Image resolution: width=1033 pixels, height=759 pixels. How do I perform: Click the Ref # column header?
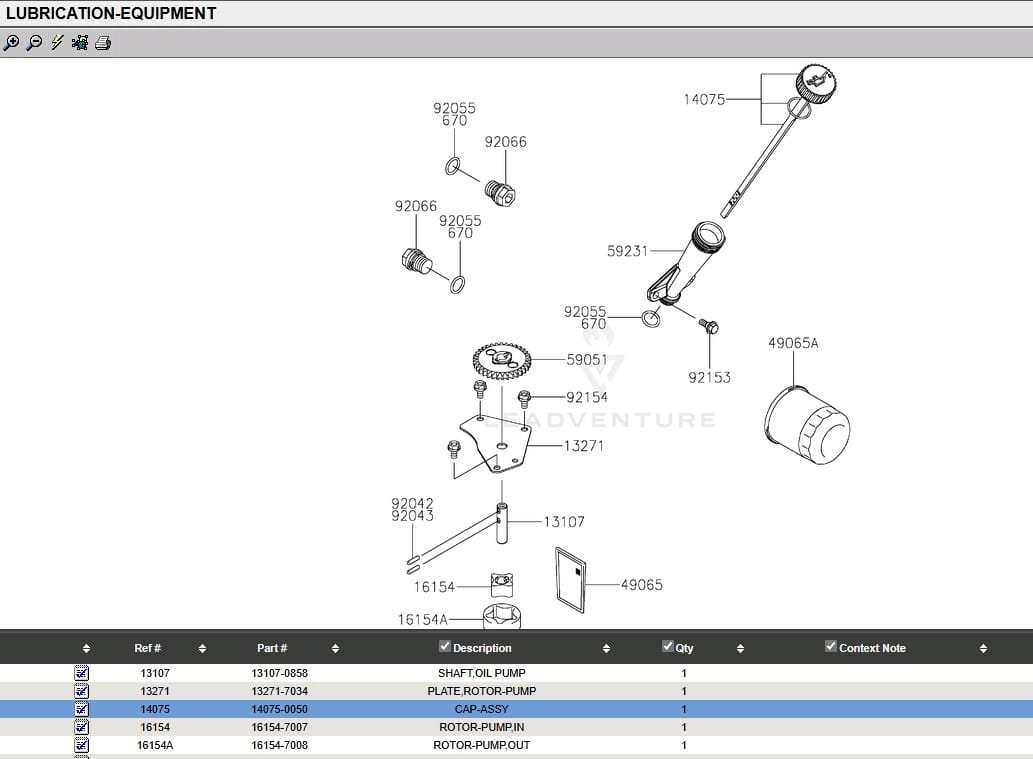pos(147,648)
